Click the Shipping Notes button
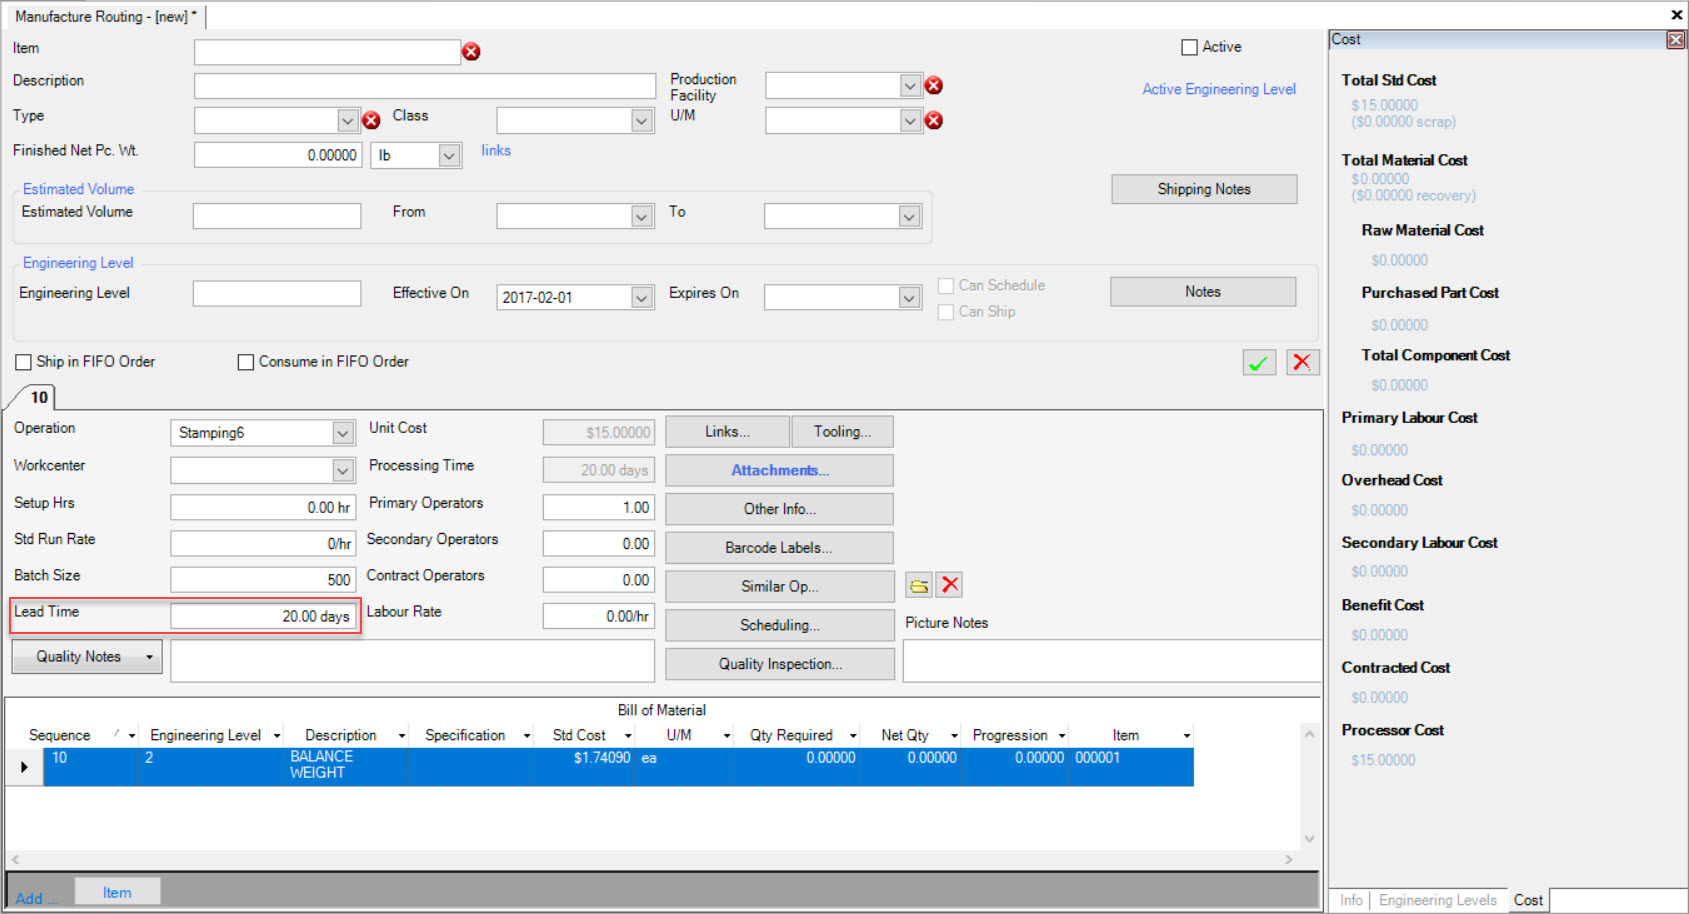The height and width of the screenshot is (914, 1689). coord(1204,189)
